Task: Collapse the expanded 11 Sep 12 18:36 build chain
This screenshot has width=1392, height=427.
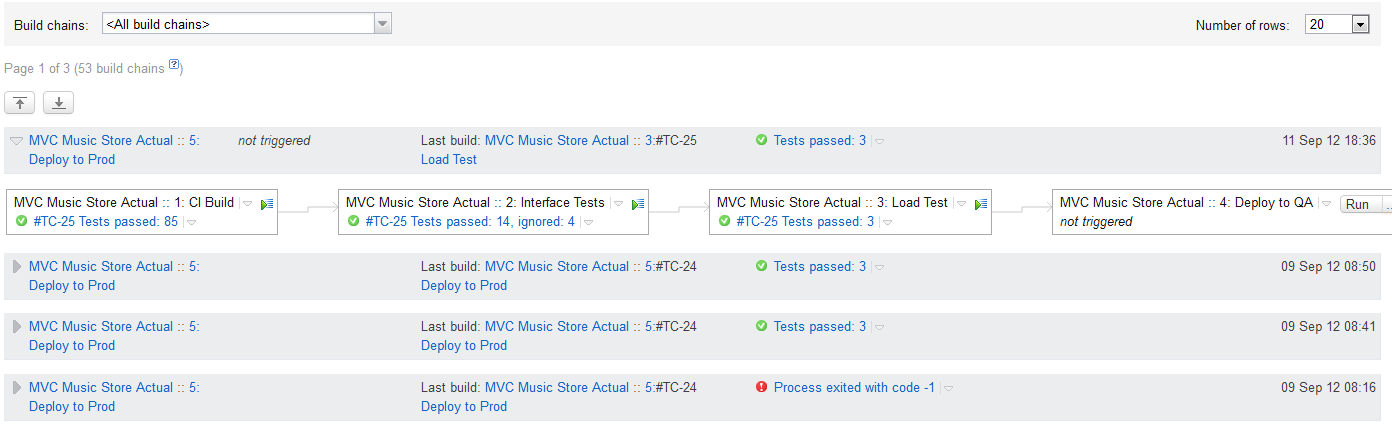Action: coord(16,141)
